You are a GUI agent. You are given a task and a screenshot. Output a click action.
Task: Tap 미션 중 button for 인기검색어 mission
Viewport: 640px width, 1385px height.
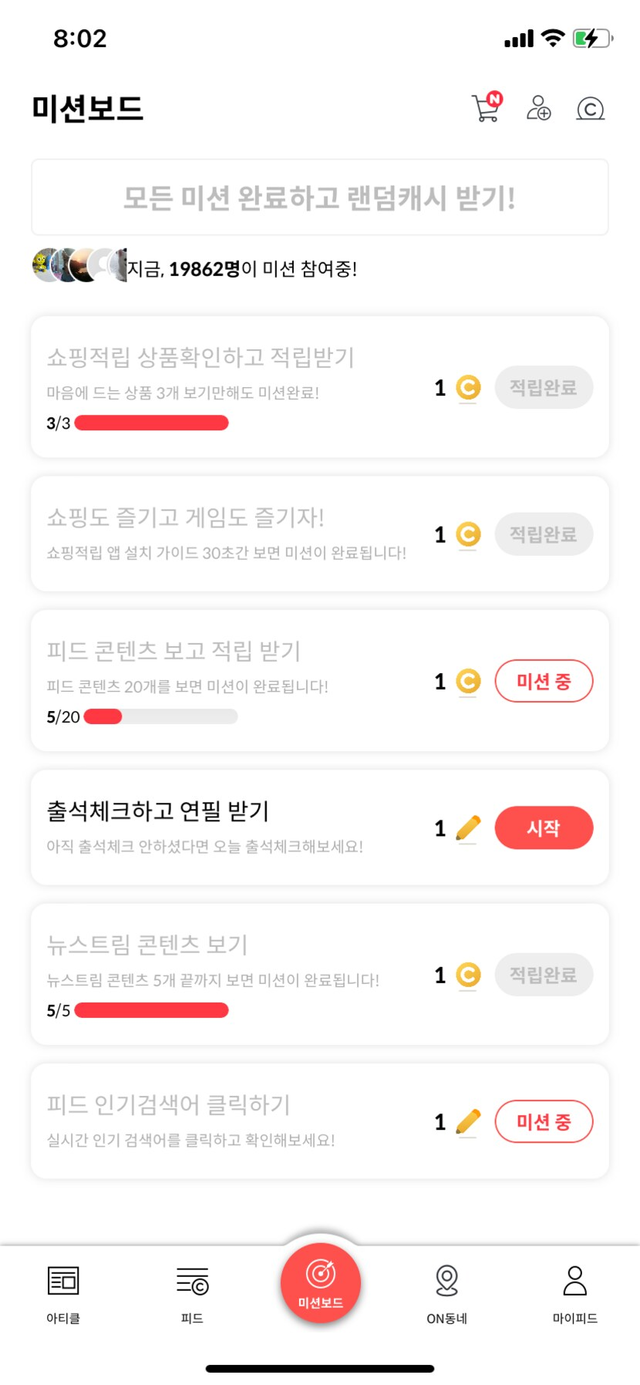pos(544,1122)
